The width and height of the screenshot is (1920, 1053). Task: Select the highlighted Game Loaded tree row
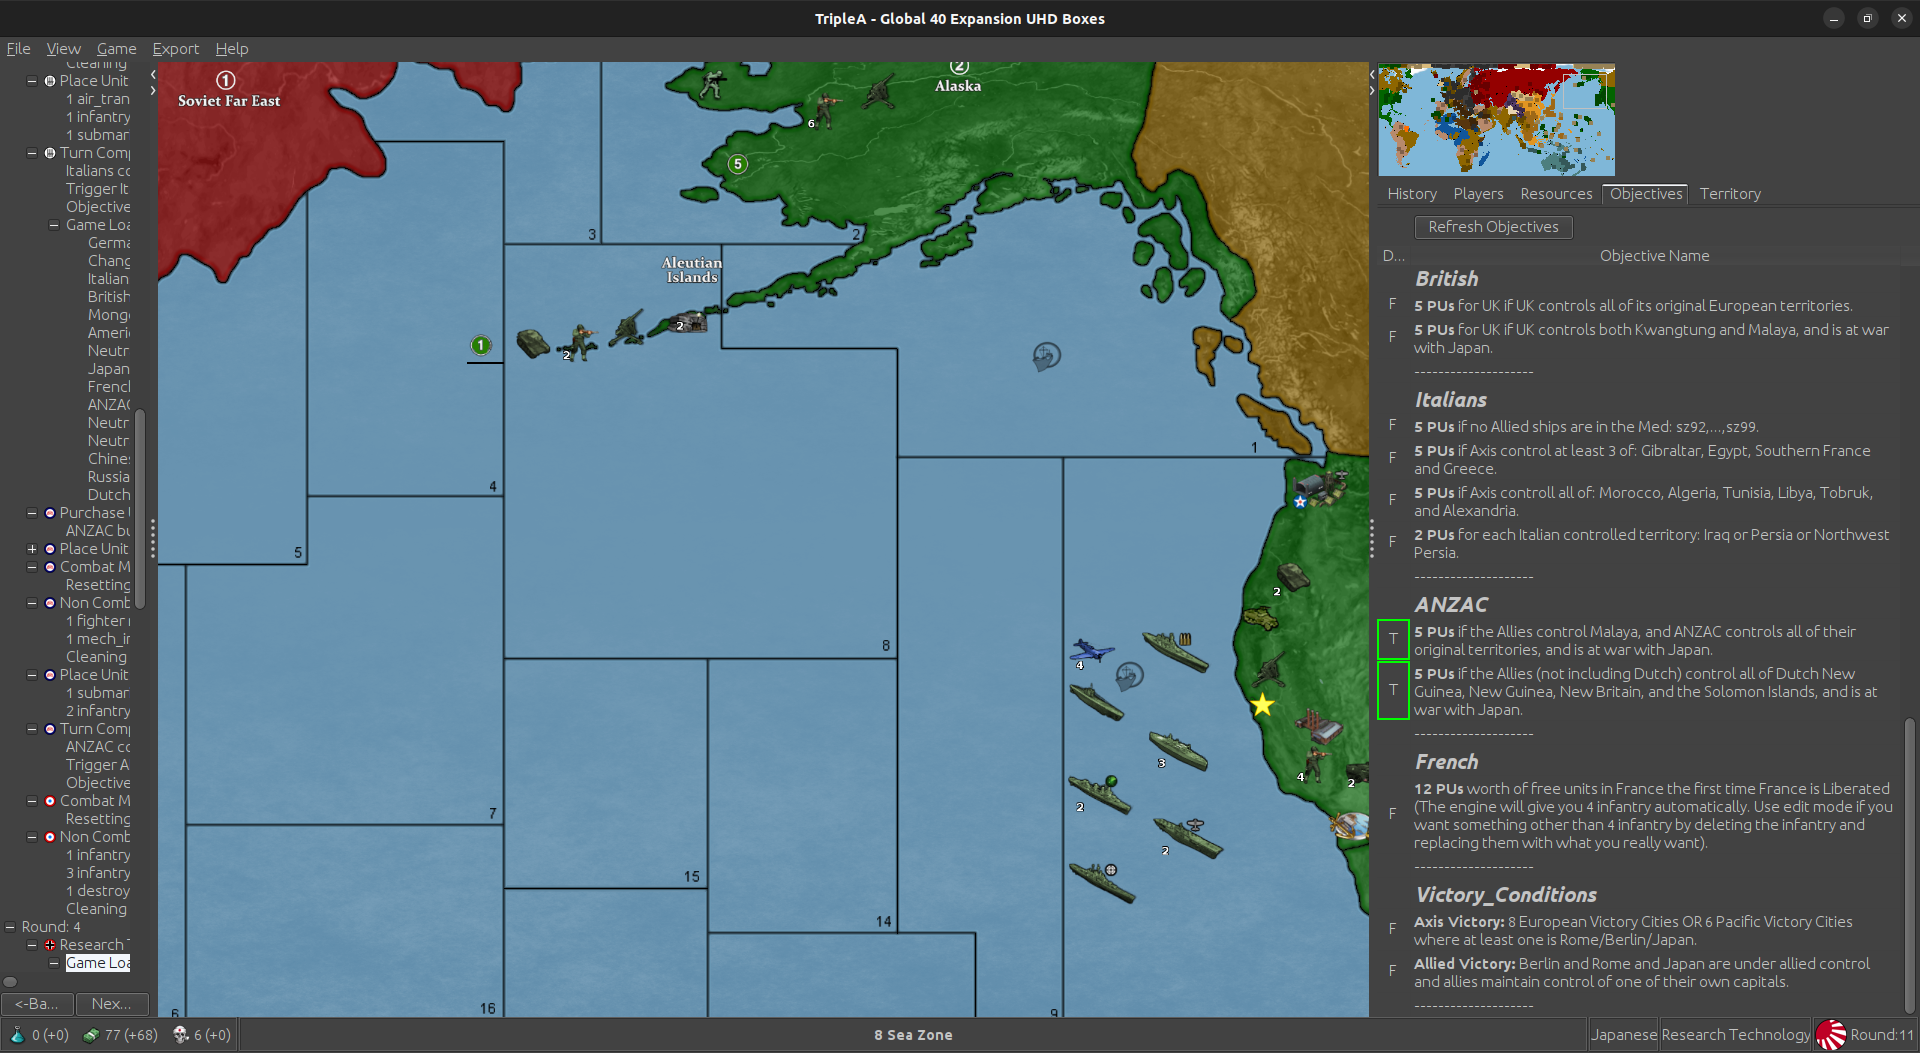[98, 963]
